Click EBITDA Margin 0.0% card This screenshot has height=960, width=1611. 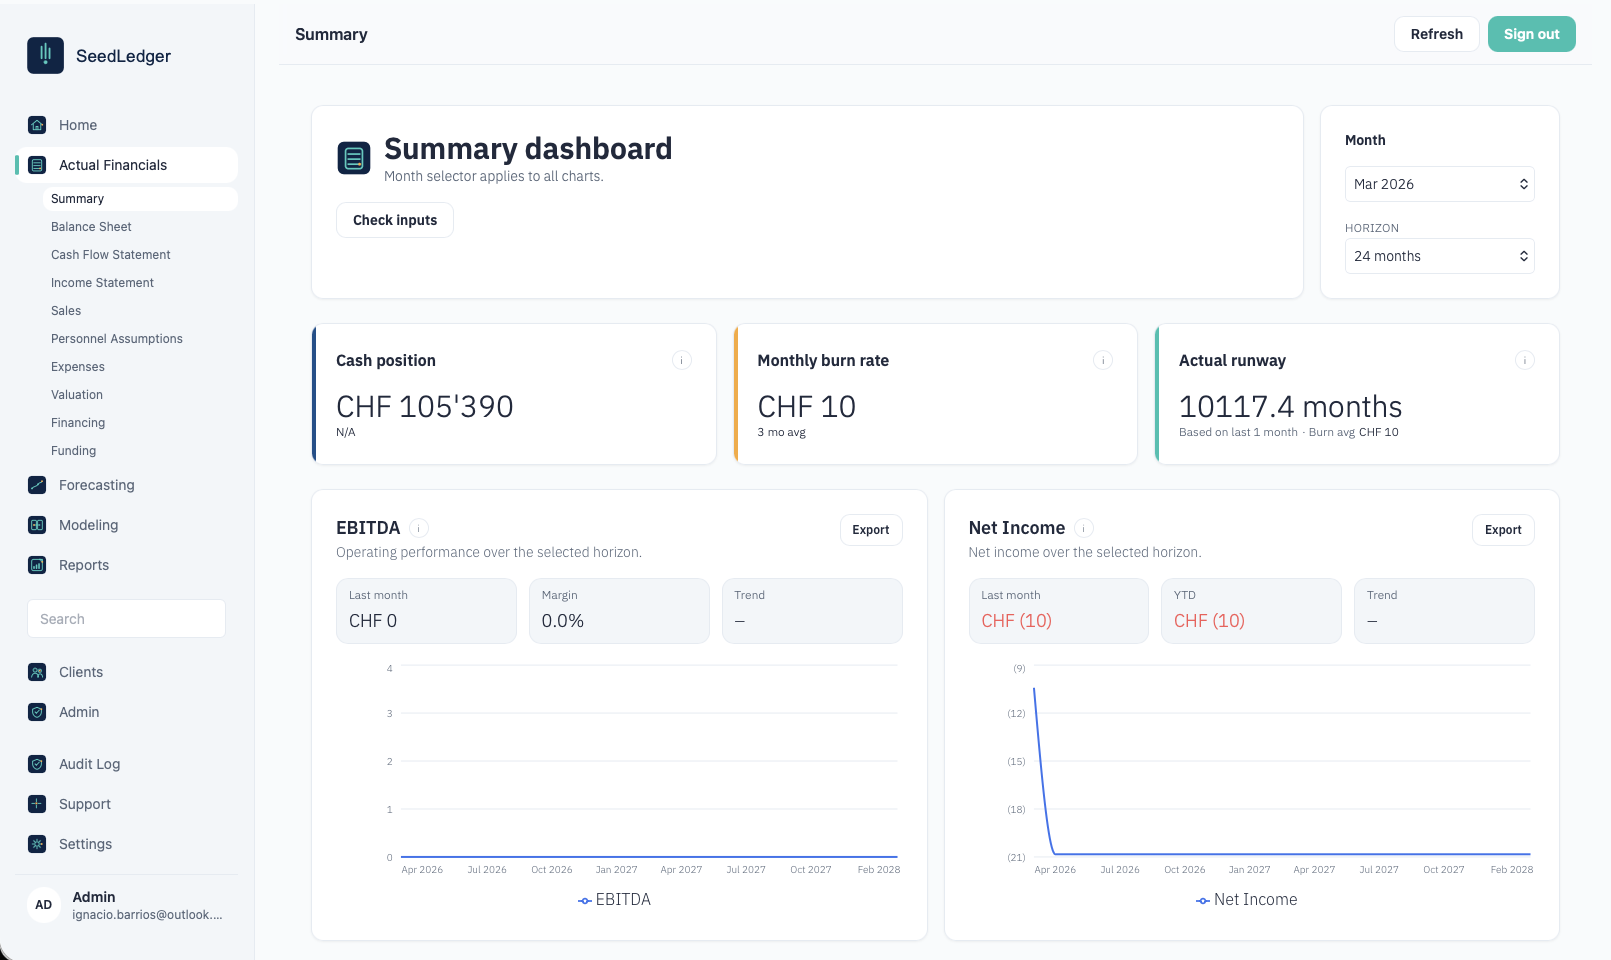point(619,611)
